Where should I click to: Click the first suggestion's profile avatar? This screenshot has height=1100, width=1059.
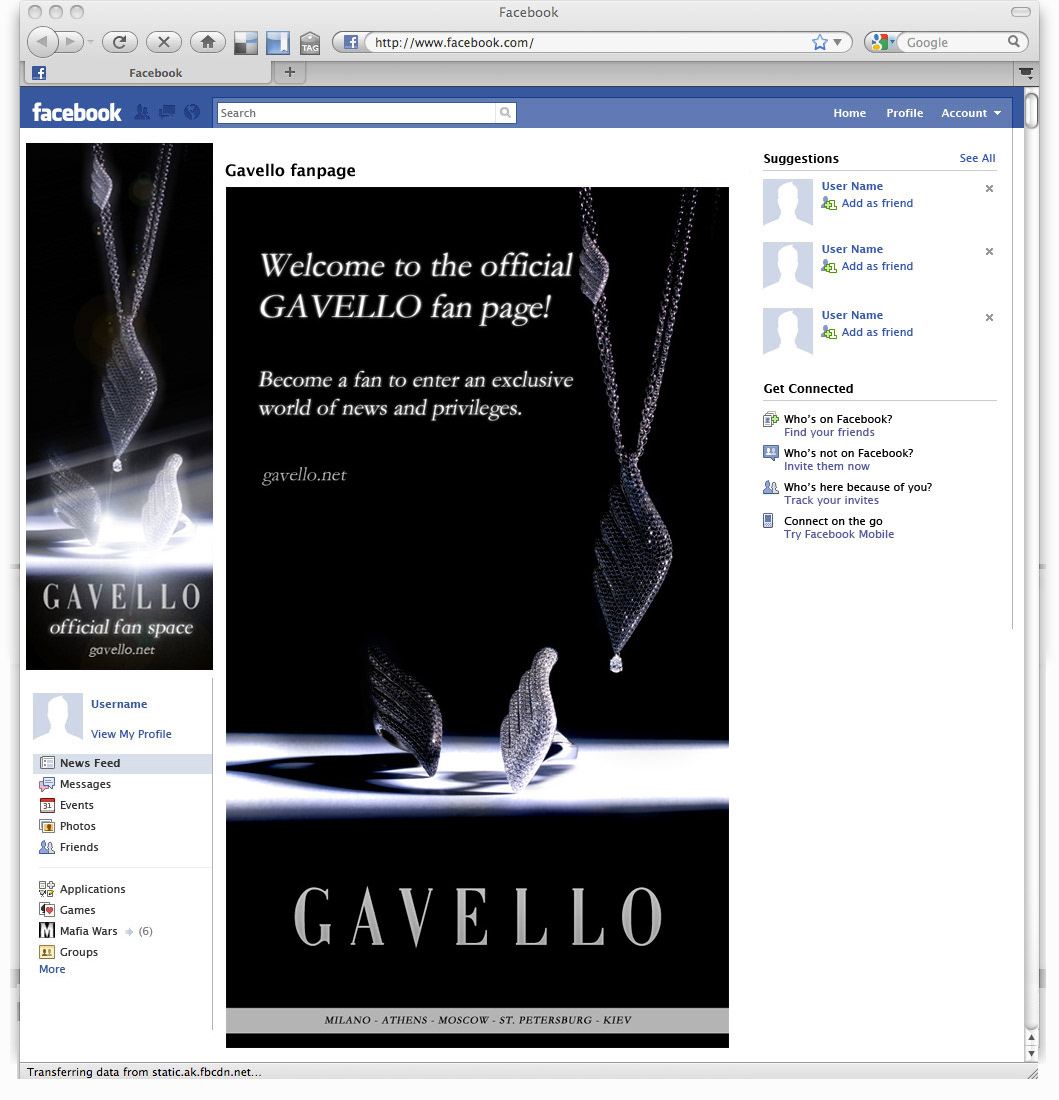point(788,203)
